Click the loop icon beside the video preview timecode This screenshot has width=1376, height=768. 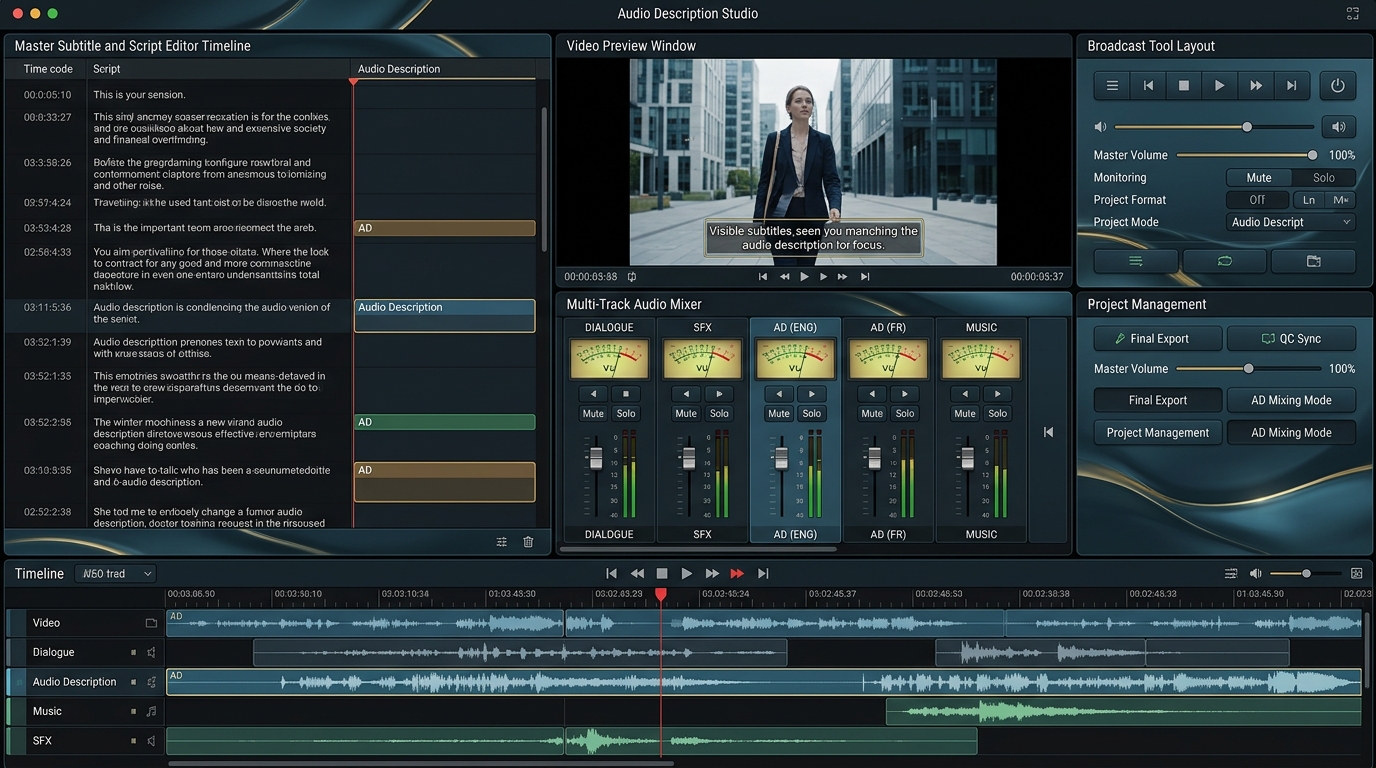pos(632,277)
